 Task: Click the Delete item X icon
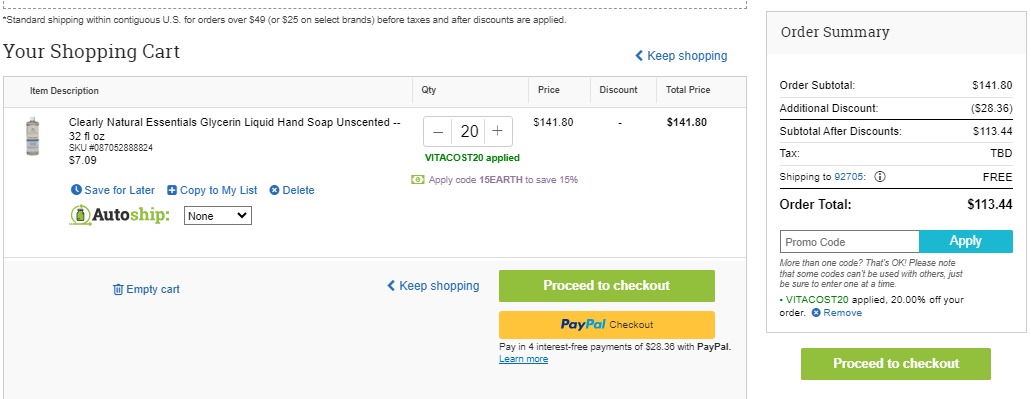(274, 190)
